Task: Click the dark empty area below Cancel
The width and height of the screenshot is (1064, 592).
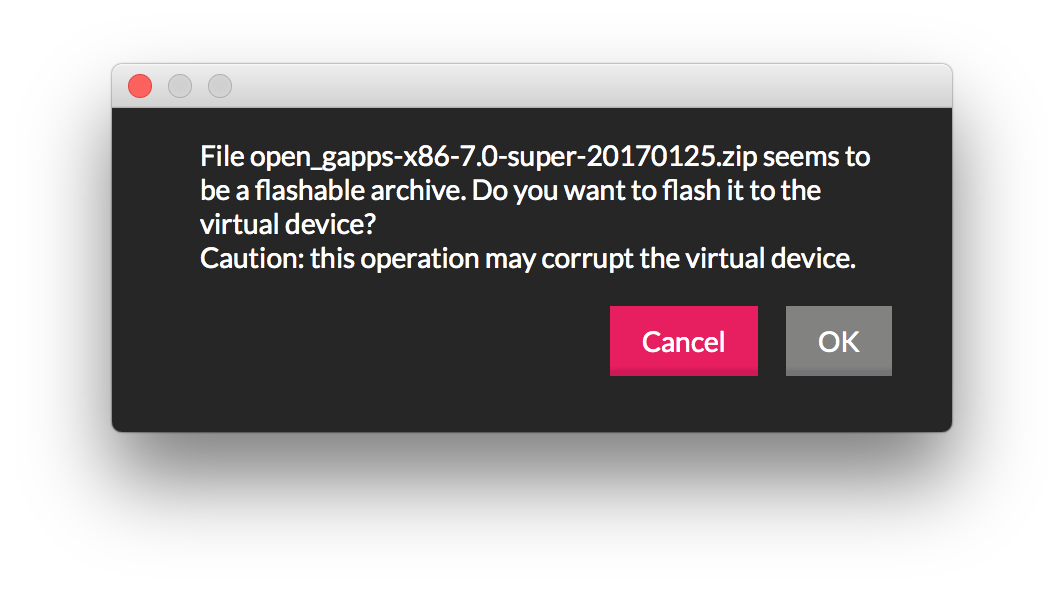Action: point(683,404)
